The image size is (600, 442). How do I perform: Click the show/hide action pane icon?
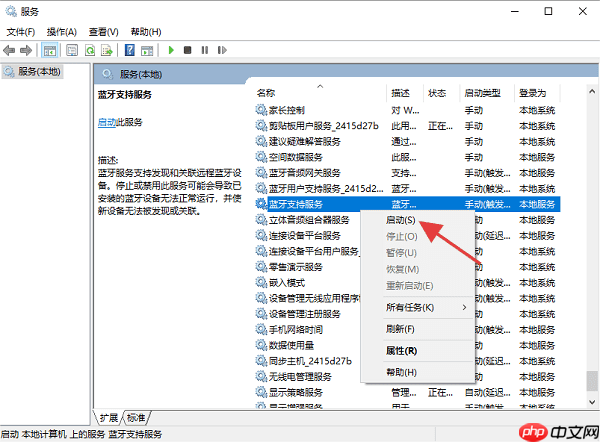[x=147, y=50]
